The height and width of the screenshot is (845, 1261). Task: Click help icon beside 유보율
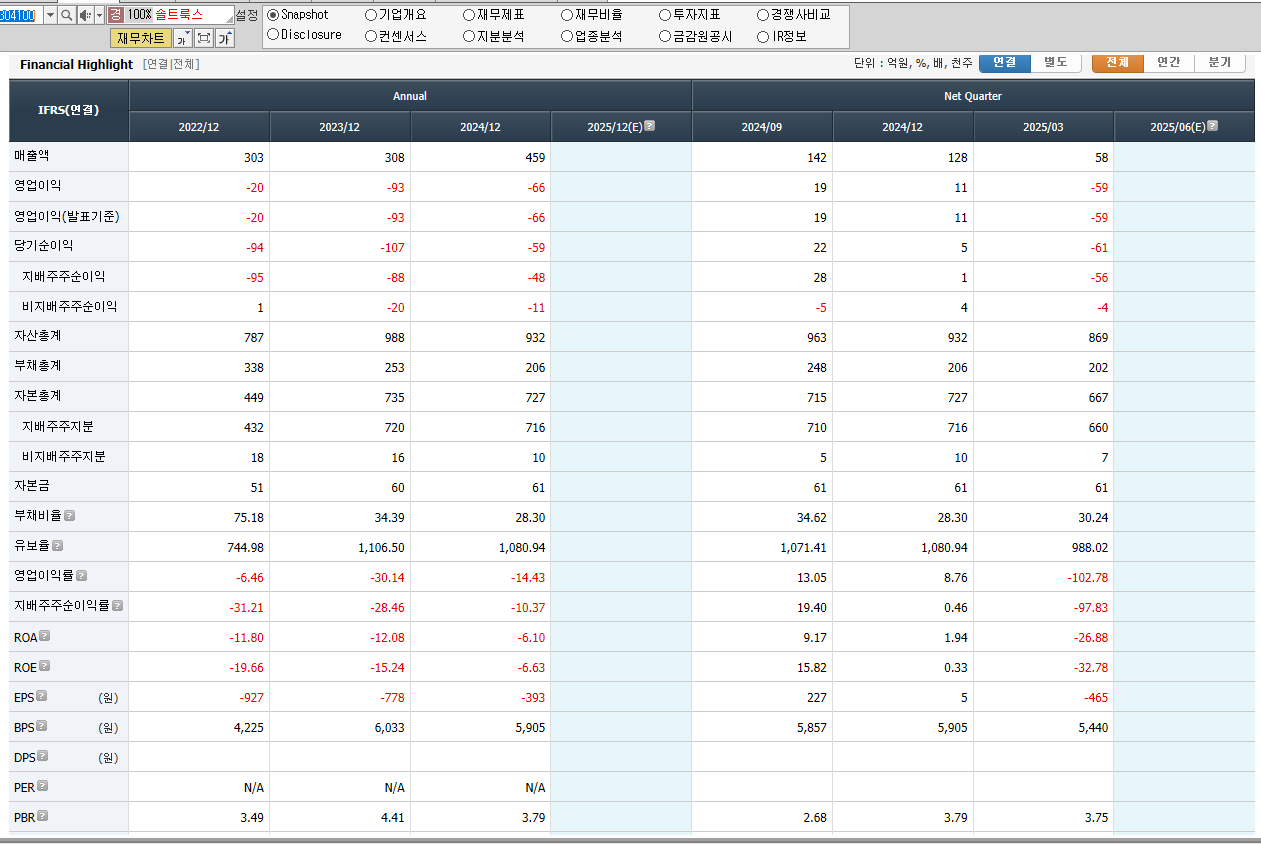pyautogui.click(x=58, y=546)
